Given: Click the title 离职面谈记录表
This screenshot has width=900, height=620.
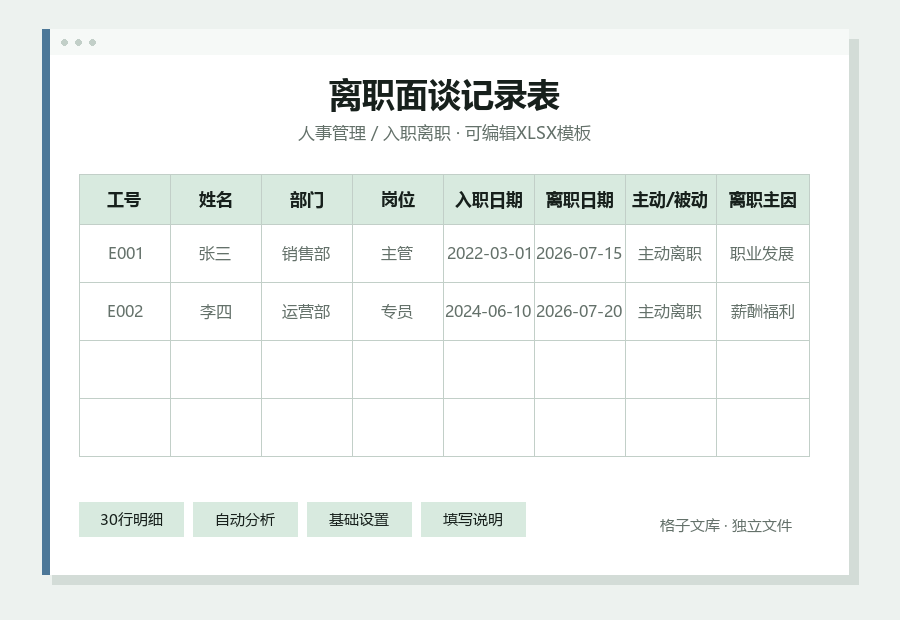Looking at the screenshot, I should [x=444, y=96].
